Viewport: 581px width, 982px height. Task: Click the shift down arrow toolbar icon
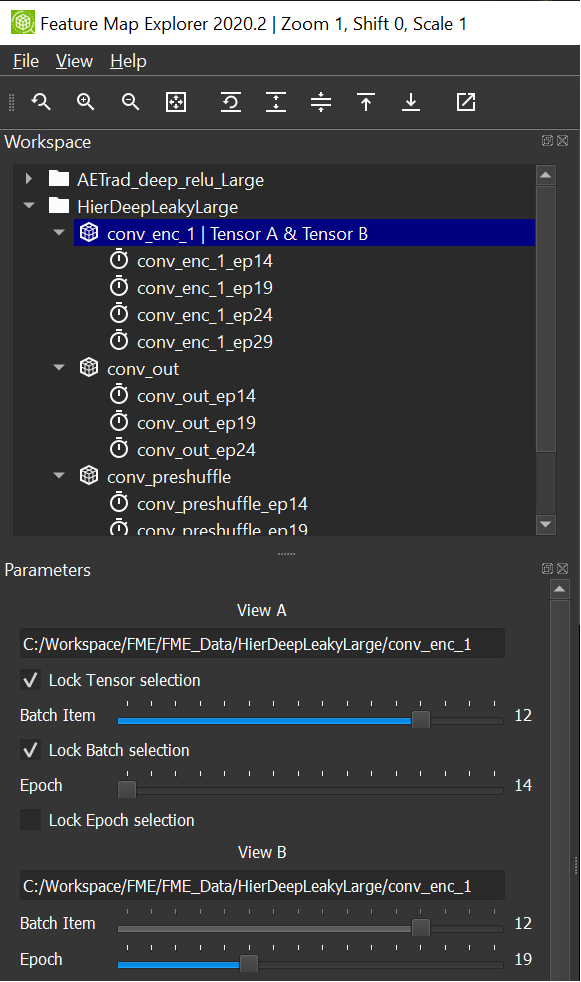click(411, 102)
